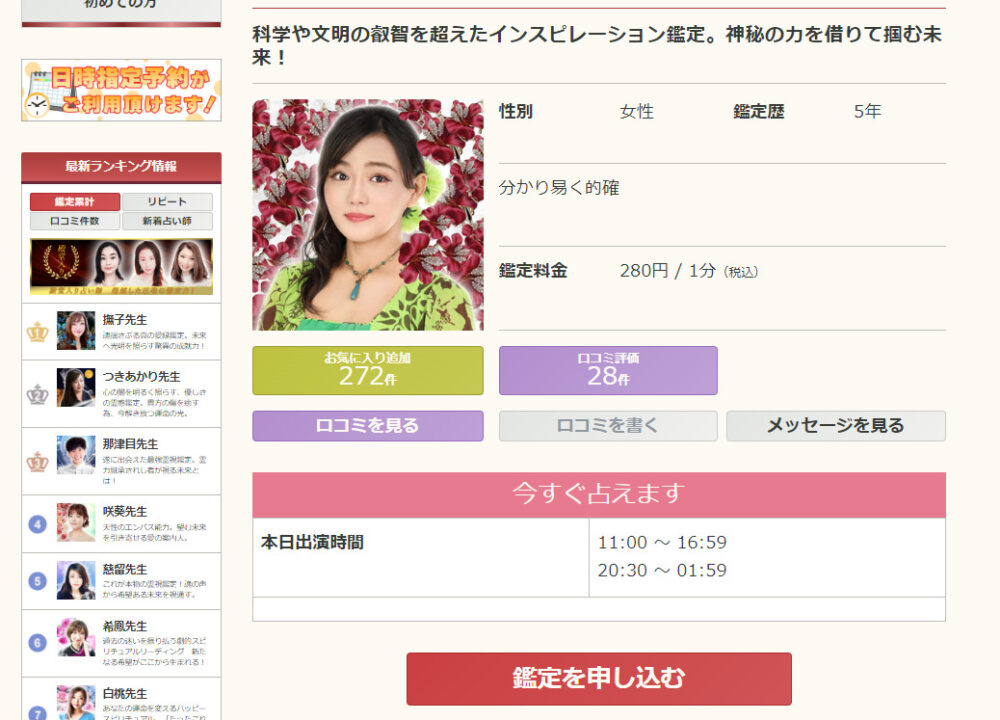Open reviews with the 口コミを見る button
This screenshot has height=720, width=1000.
(368, 426)
